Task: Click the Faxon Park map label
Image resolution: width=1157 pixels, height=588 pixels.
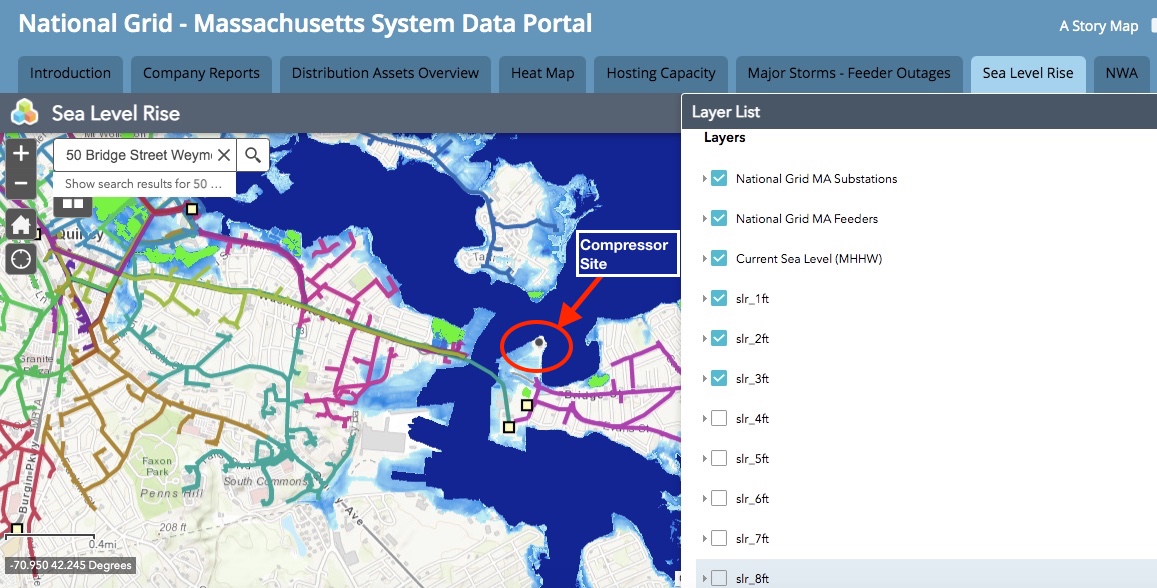Action: (x=156, y=466)
